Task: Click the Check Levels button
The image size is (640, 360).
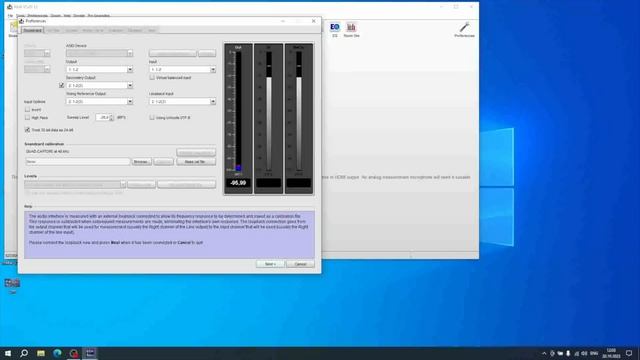Action: click(141, 184)
